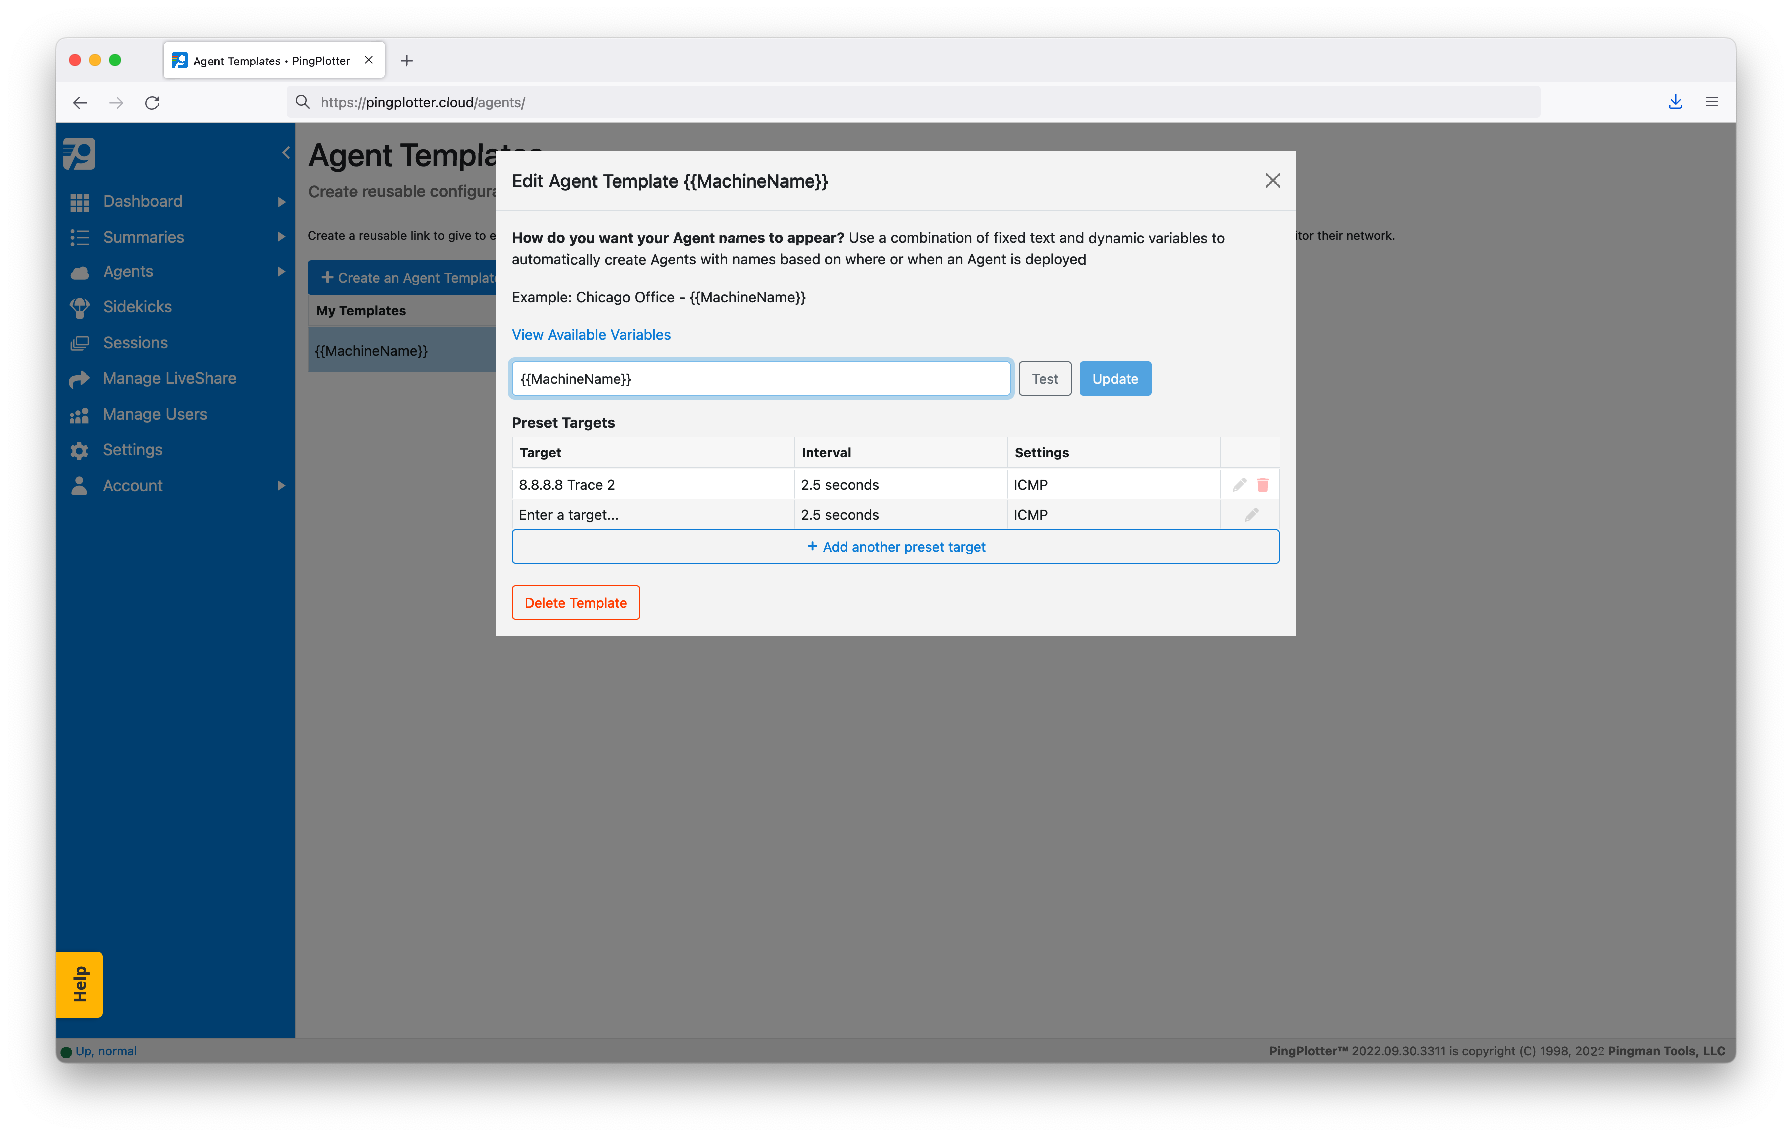The image size is (1792, 1137).
Task: Click the Manage LiveShare share arrow icon
Action: tap(80, 379)
